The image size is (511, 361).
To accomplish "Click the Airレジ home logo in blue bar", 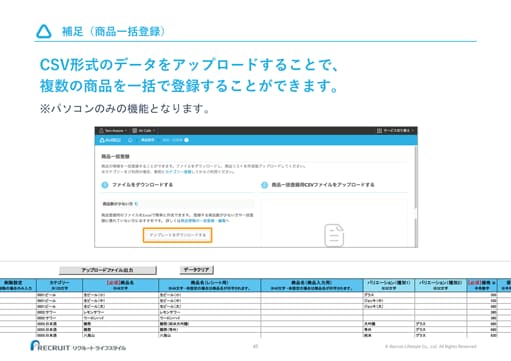I will 110,140.
